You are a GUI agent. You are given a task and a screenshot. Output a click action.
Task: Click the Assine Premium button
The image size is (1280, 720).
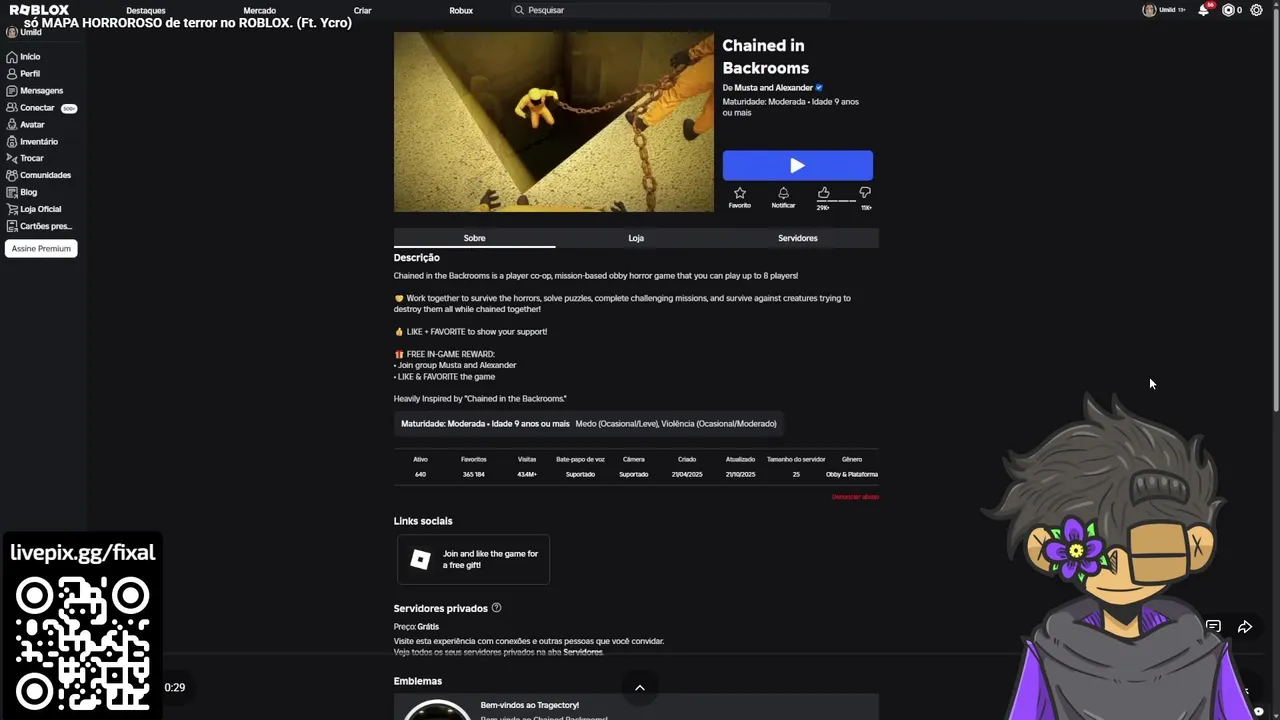pos(41,248)
